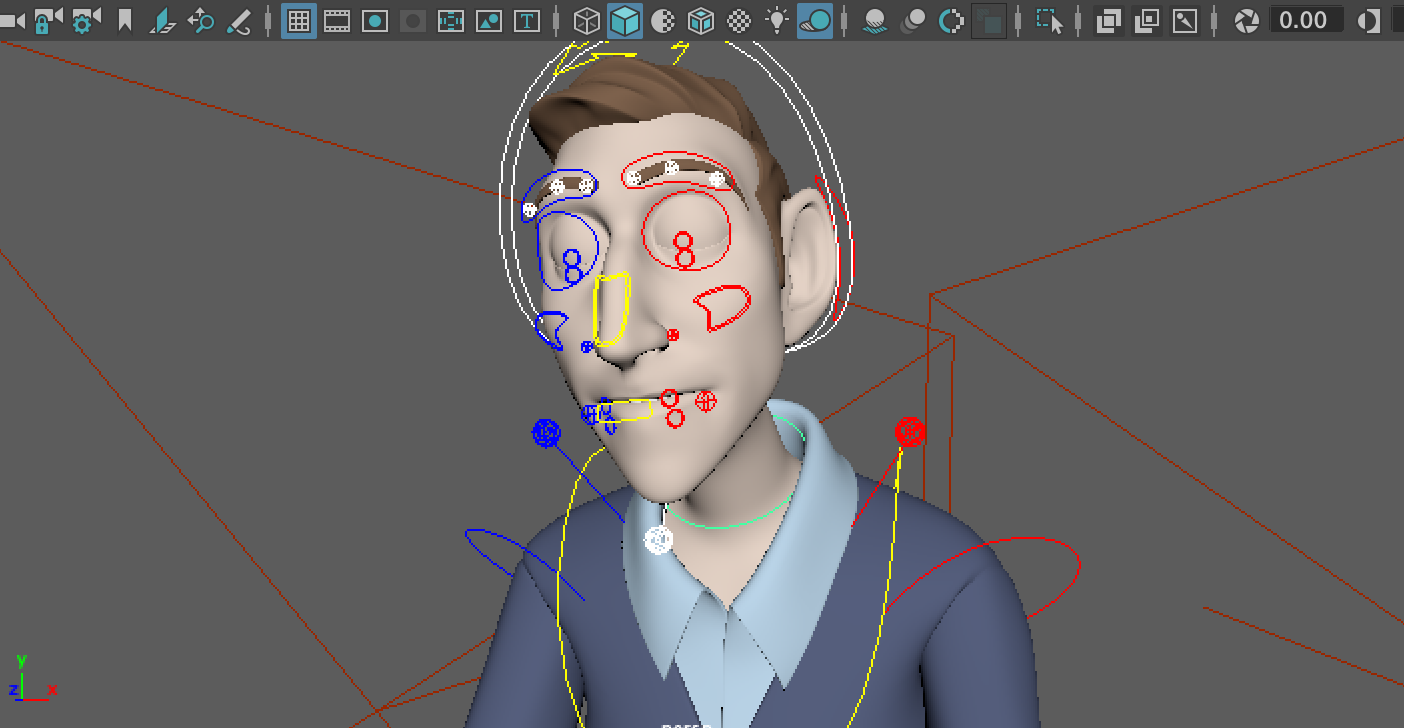Enable the 2D Pan/Zoom tool icon
The height and width of the screenshot is (728, 1404).
pos(201,20)
